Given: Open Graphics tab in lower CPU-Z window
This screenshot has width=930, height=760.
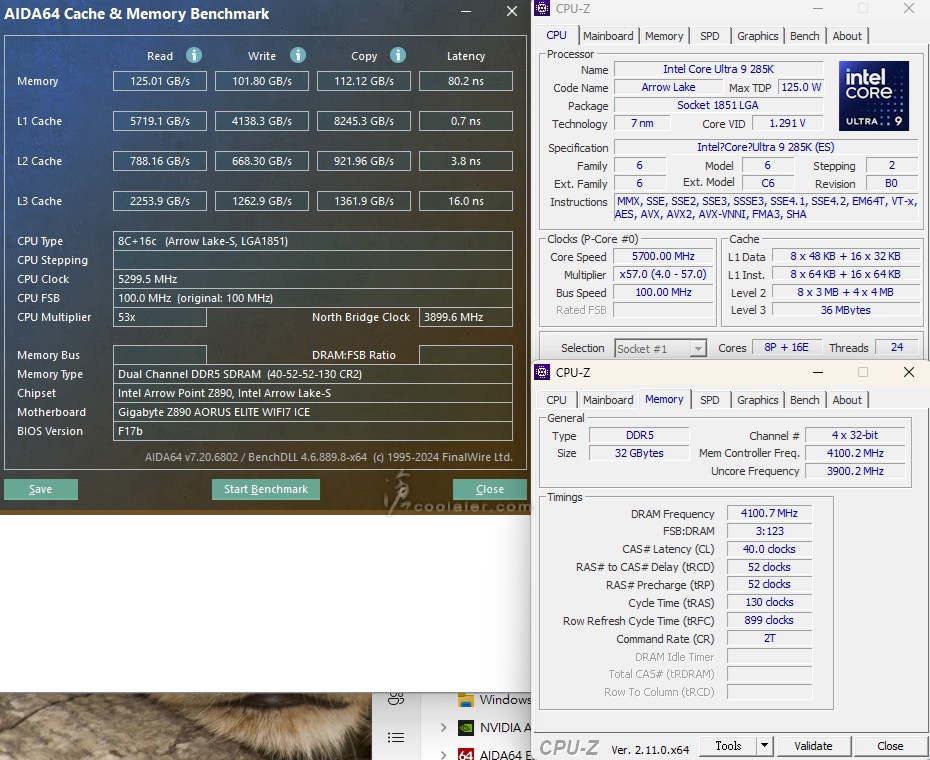Looking at the screenshot, I should [x=757, y=400].
